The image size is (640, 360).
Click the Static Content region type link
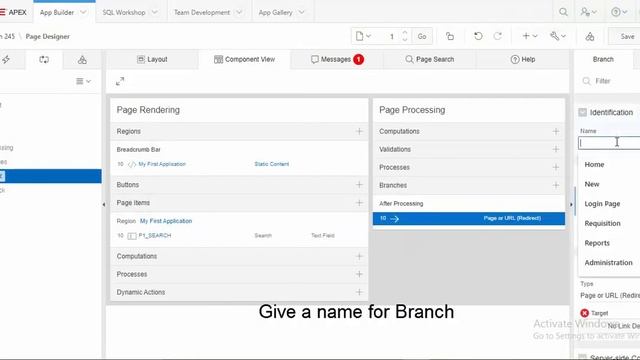[x=271, y=164]
